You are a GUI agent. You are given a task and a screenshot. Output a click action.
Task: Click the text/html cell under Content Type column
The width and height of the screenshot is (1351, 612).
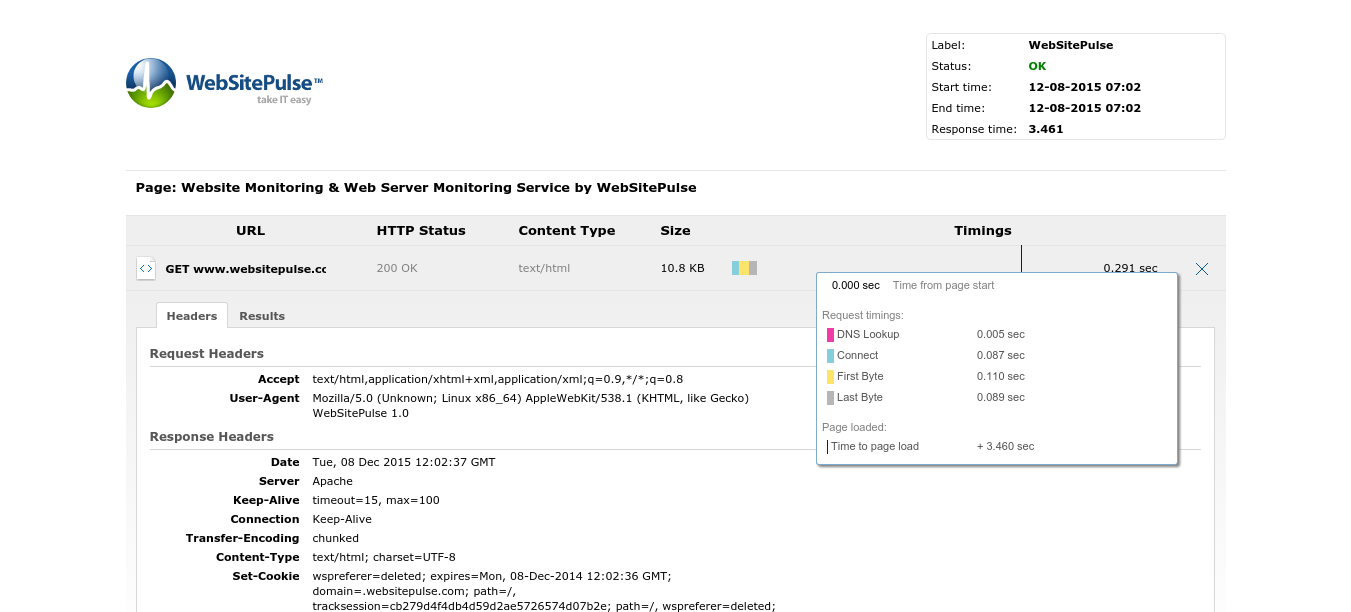[x=543, y=269]
